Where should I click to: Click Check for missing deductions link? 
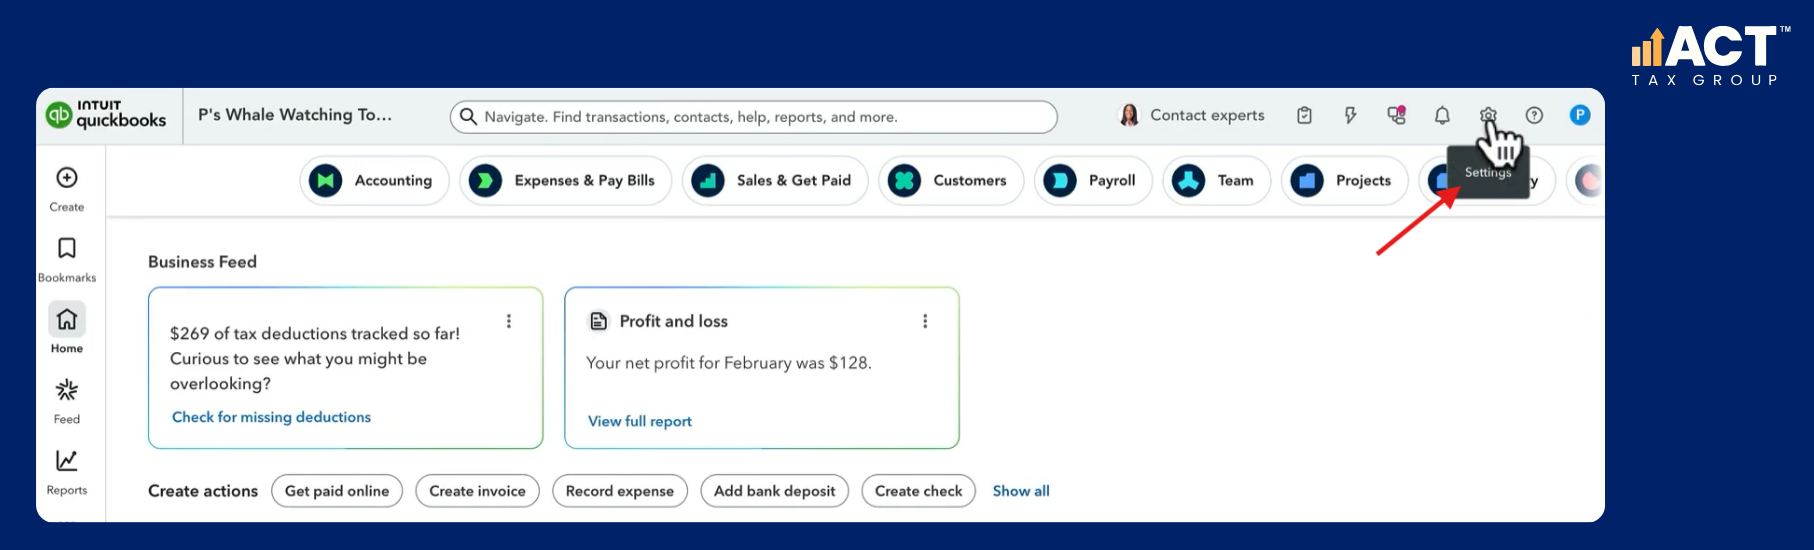point(271,417)
